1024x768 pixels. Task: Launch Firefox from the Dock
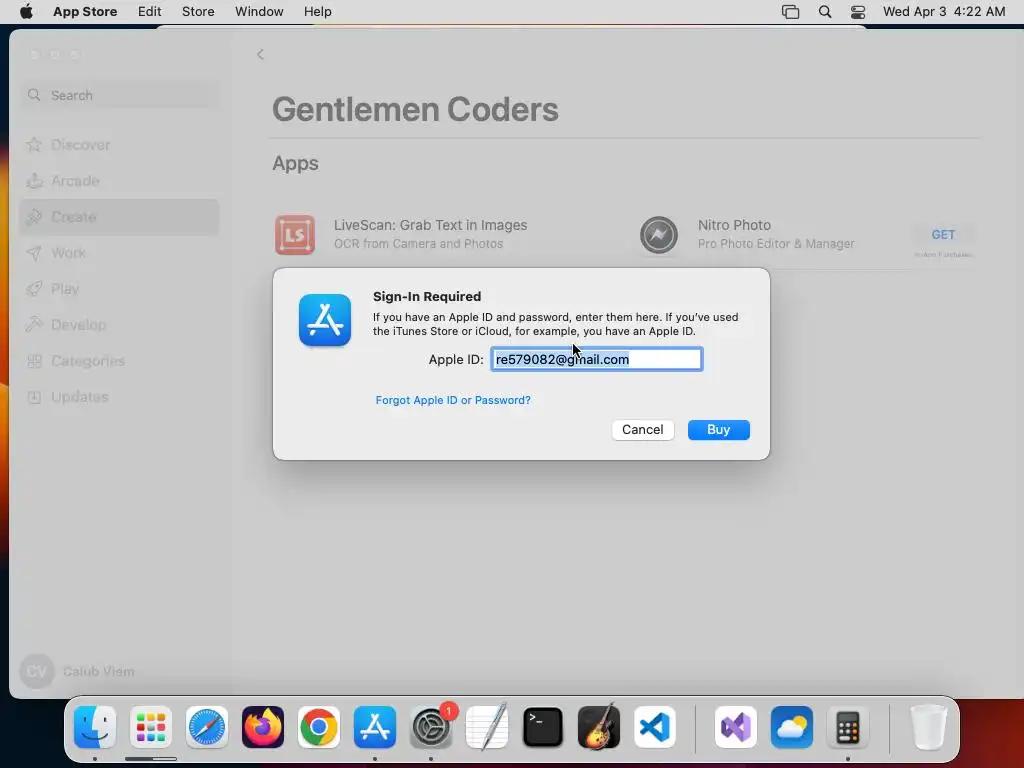pyautogui.click(x=263, y=727)
